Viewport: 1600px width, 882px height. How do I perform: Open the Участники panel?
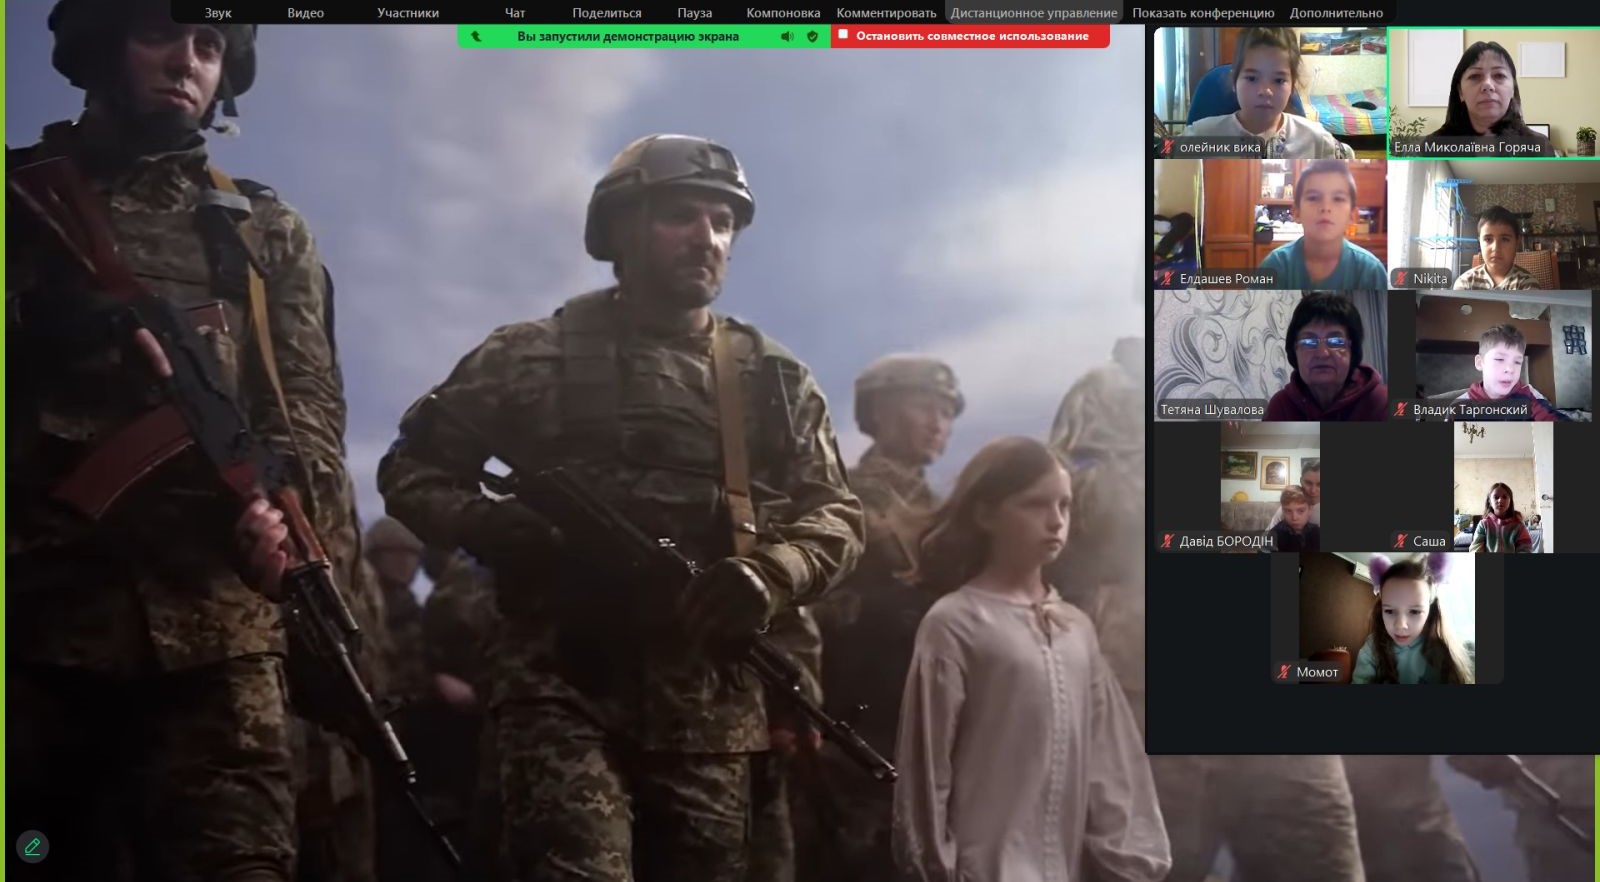408,13
